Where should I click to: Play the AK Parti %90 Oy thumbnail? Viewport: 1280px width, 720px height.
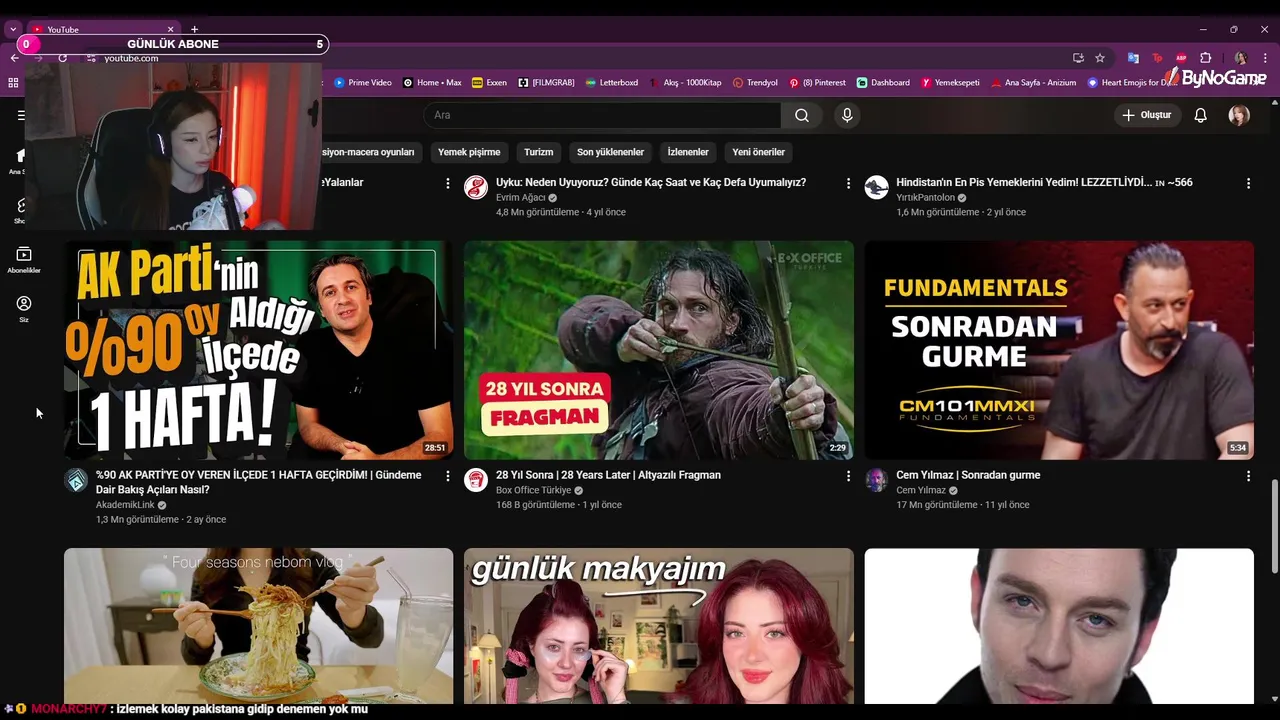pyautogui.click(x=258, y=350)
